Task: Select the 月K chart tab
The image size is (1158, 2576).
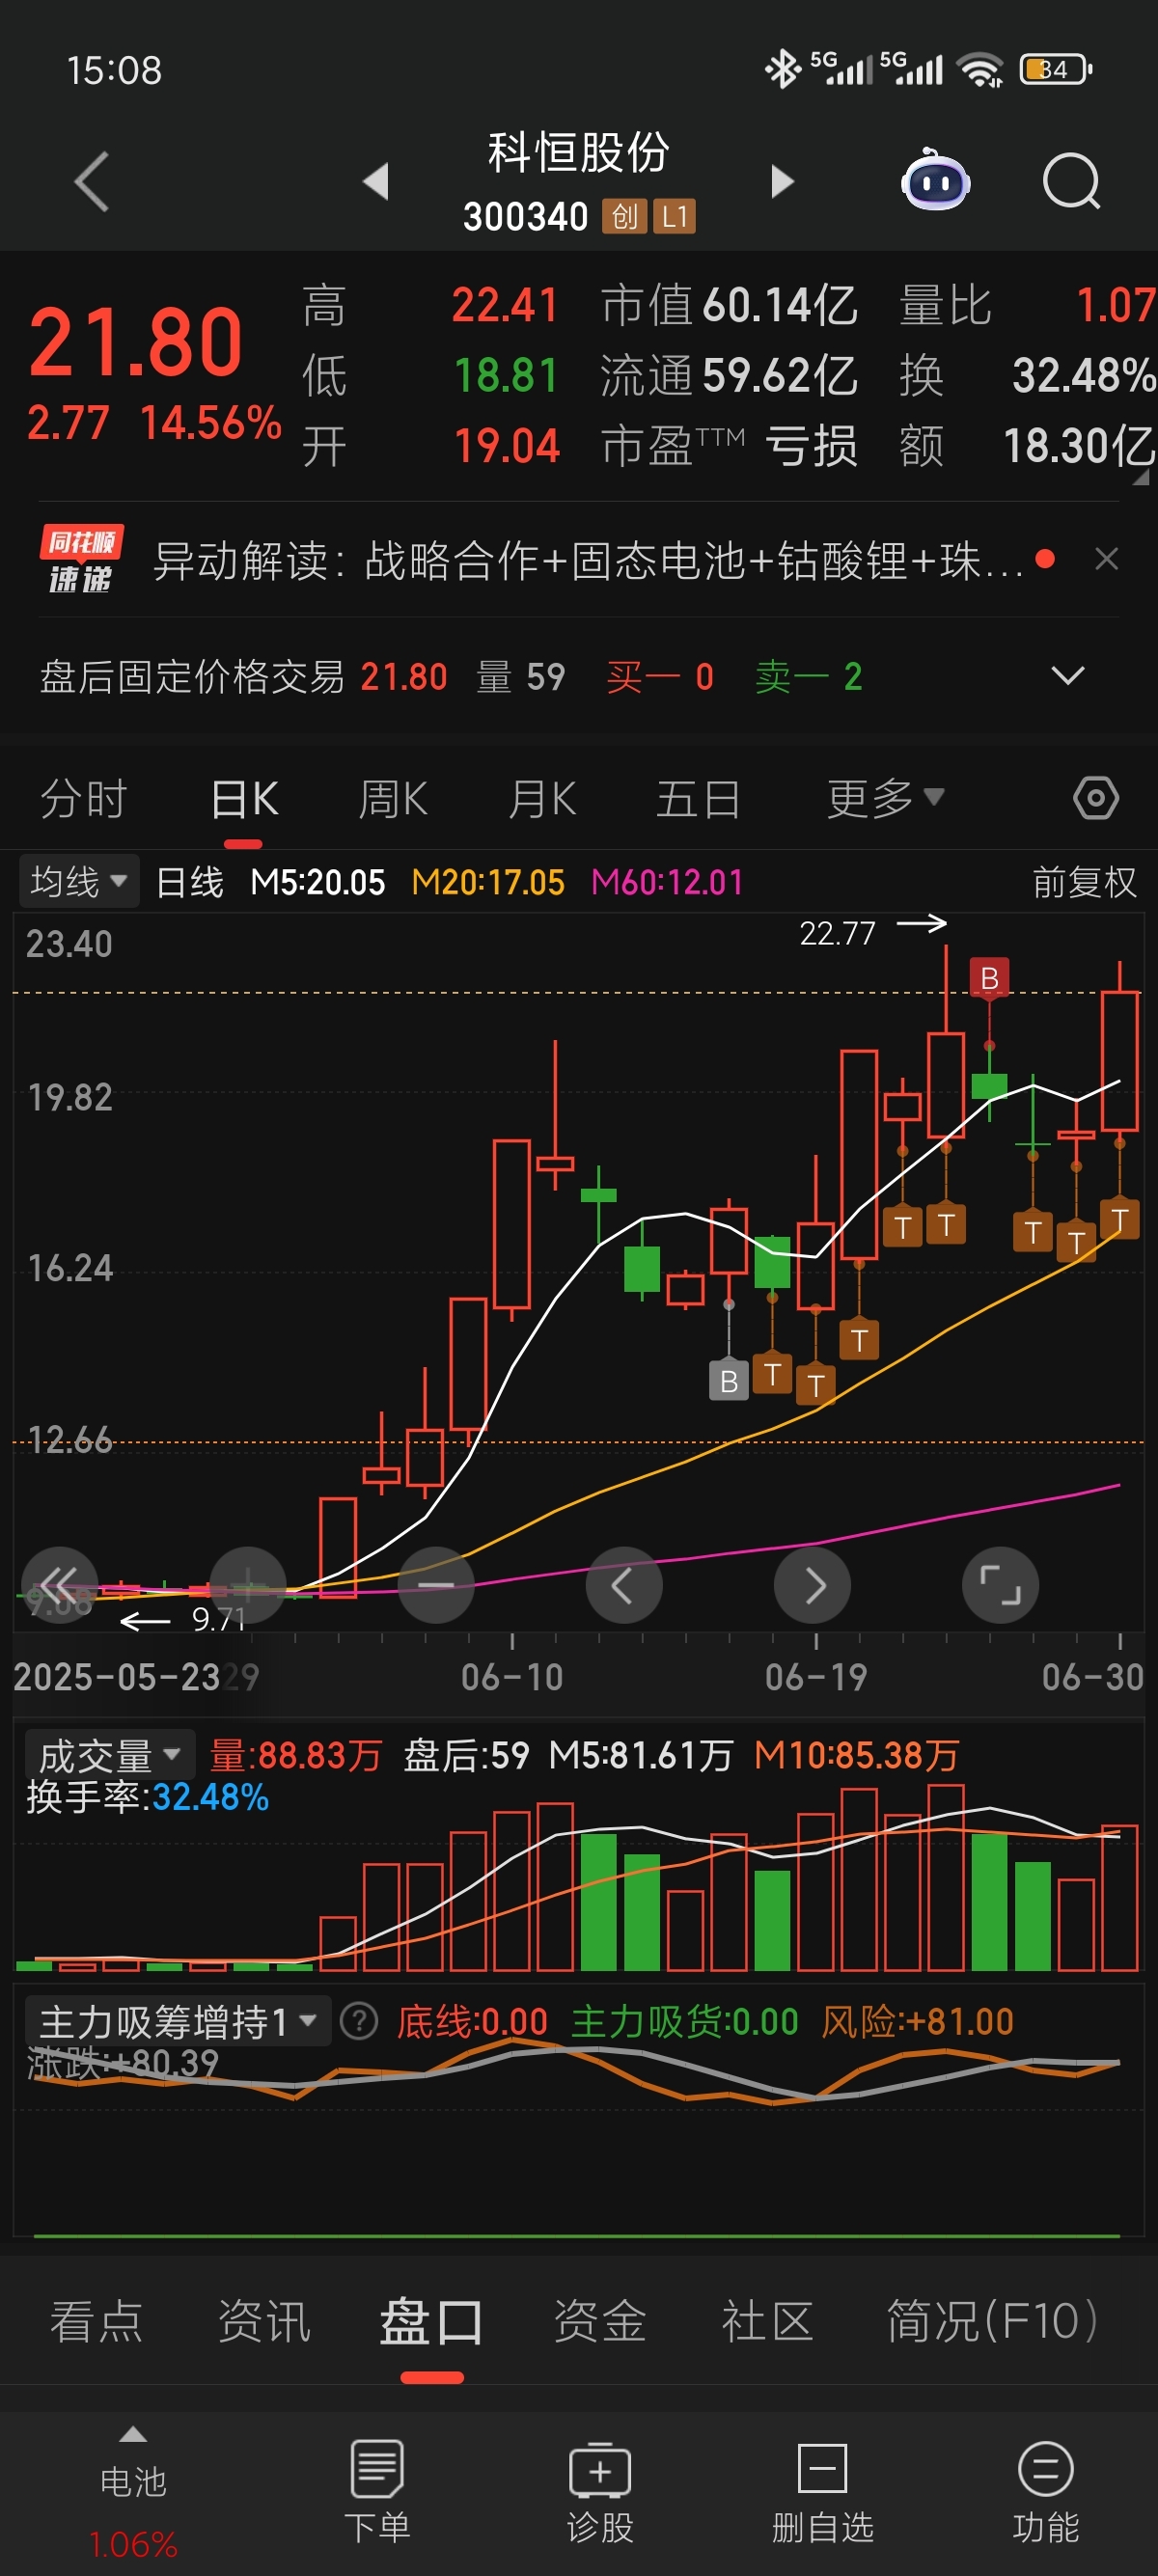Action: pos(542,799)
